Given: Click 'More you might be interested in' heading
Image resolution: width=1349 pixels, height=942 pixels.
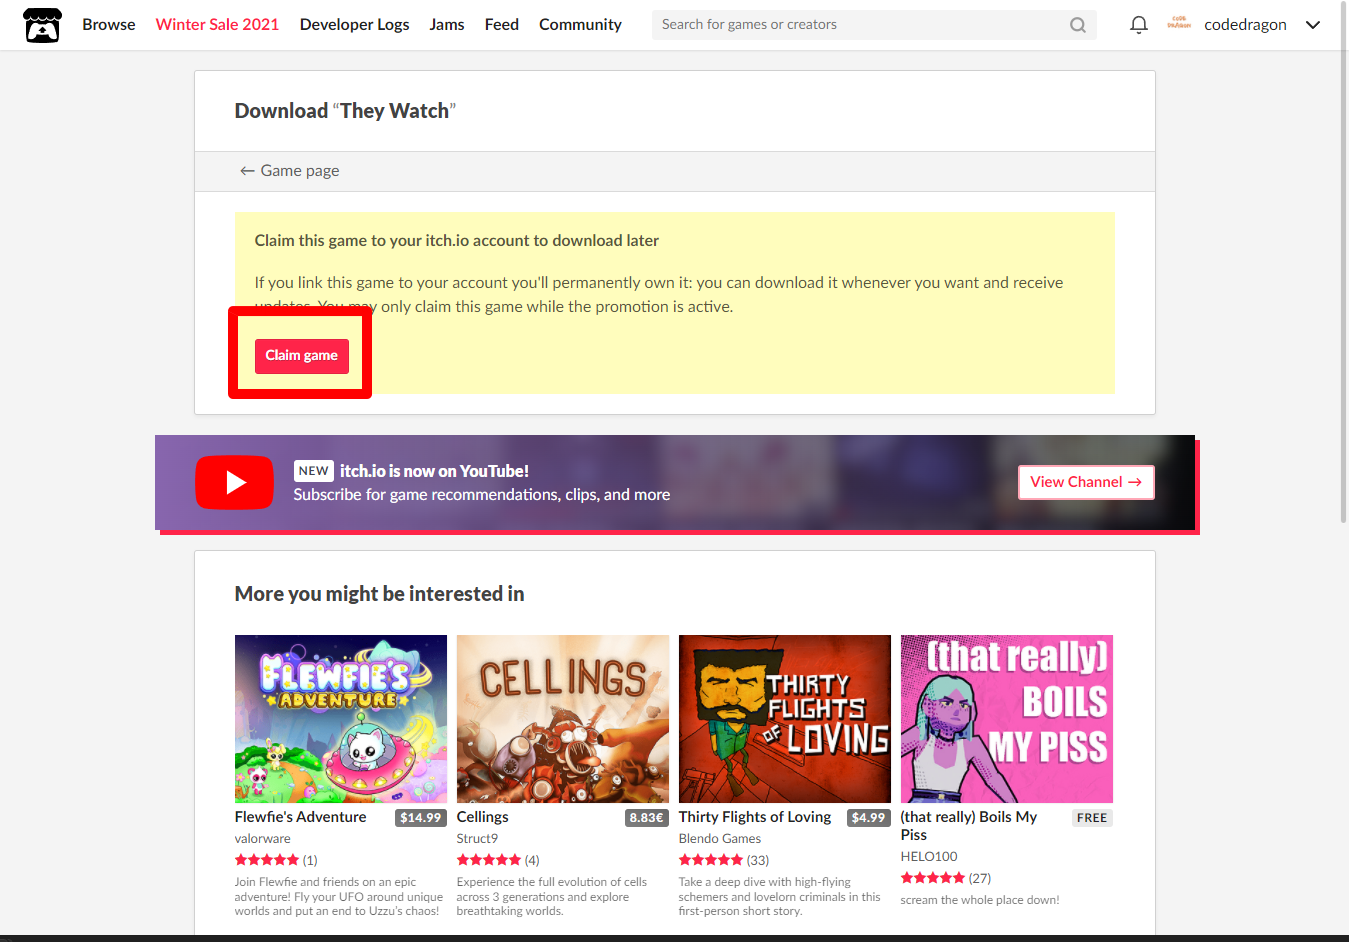Looking at the screenshot, I should 379,594.
